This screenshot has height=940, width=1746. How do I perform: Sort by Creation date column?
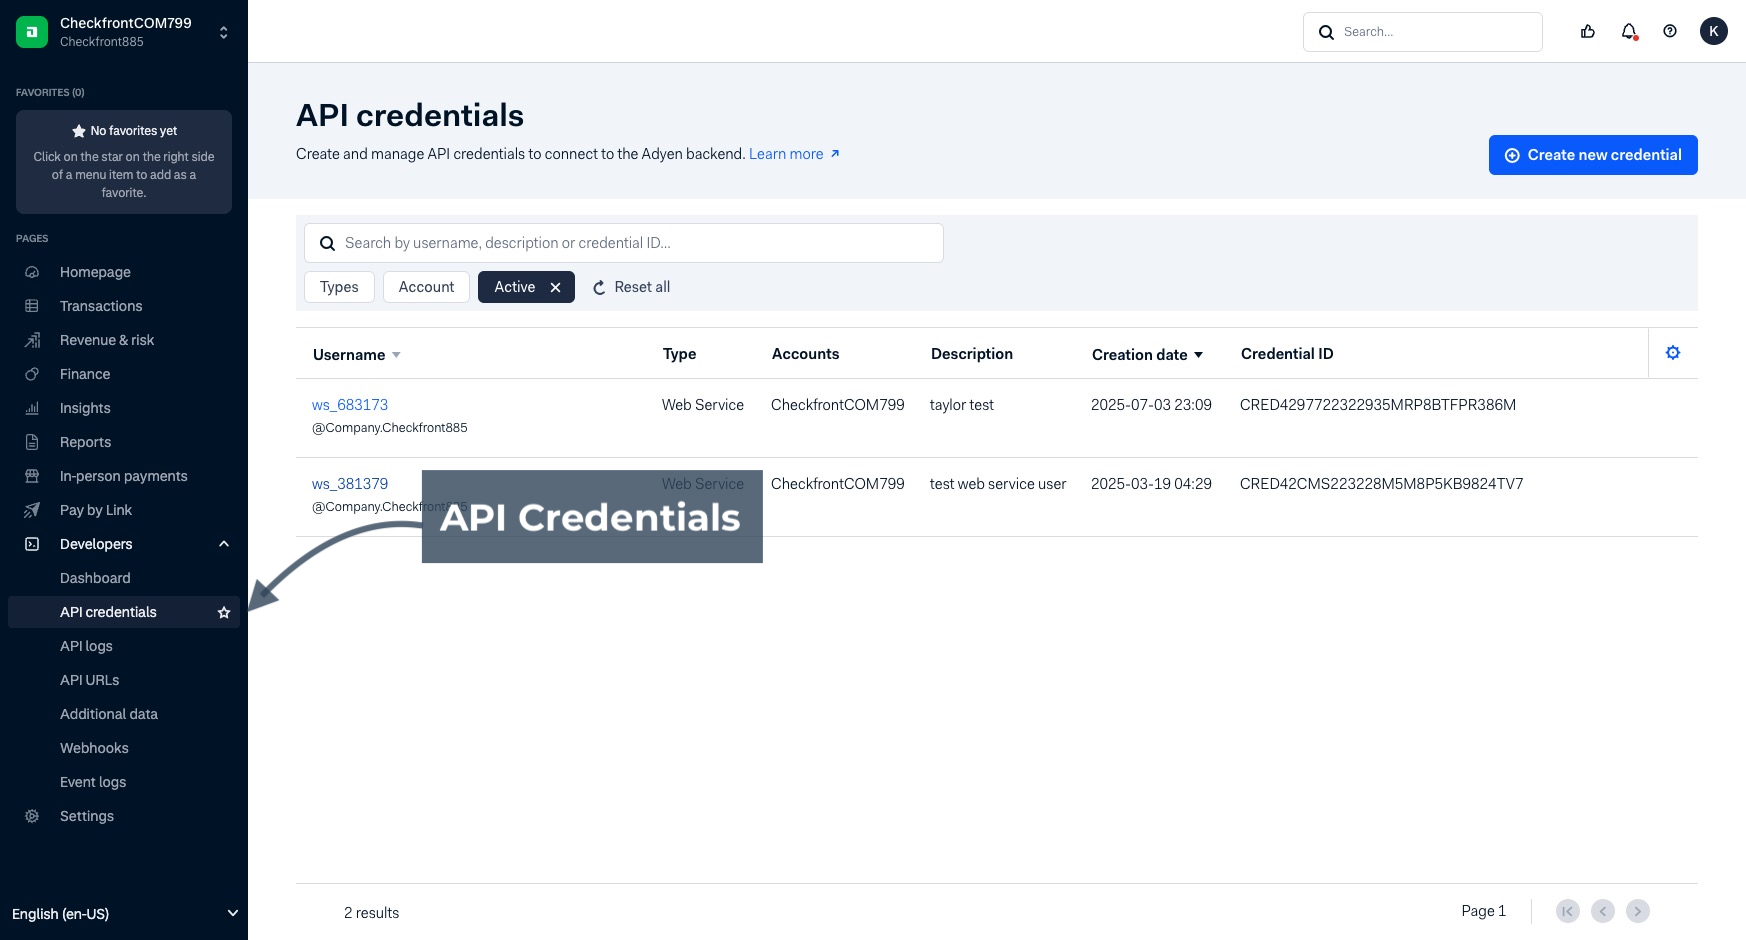point(1148,355)
